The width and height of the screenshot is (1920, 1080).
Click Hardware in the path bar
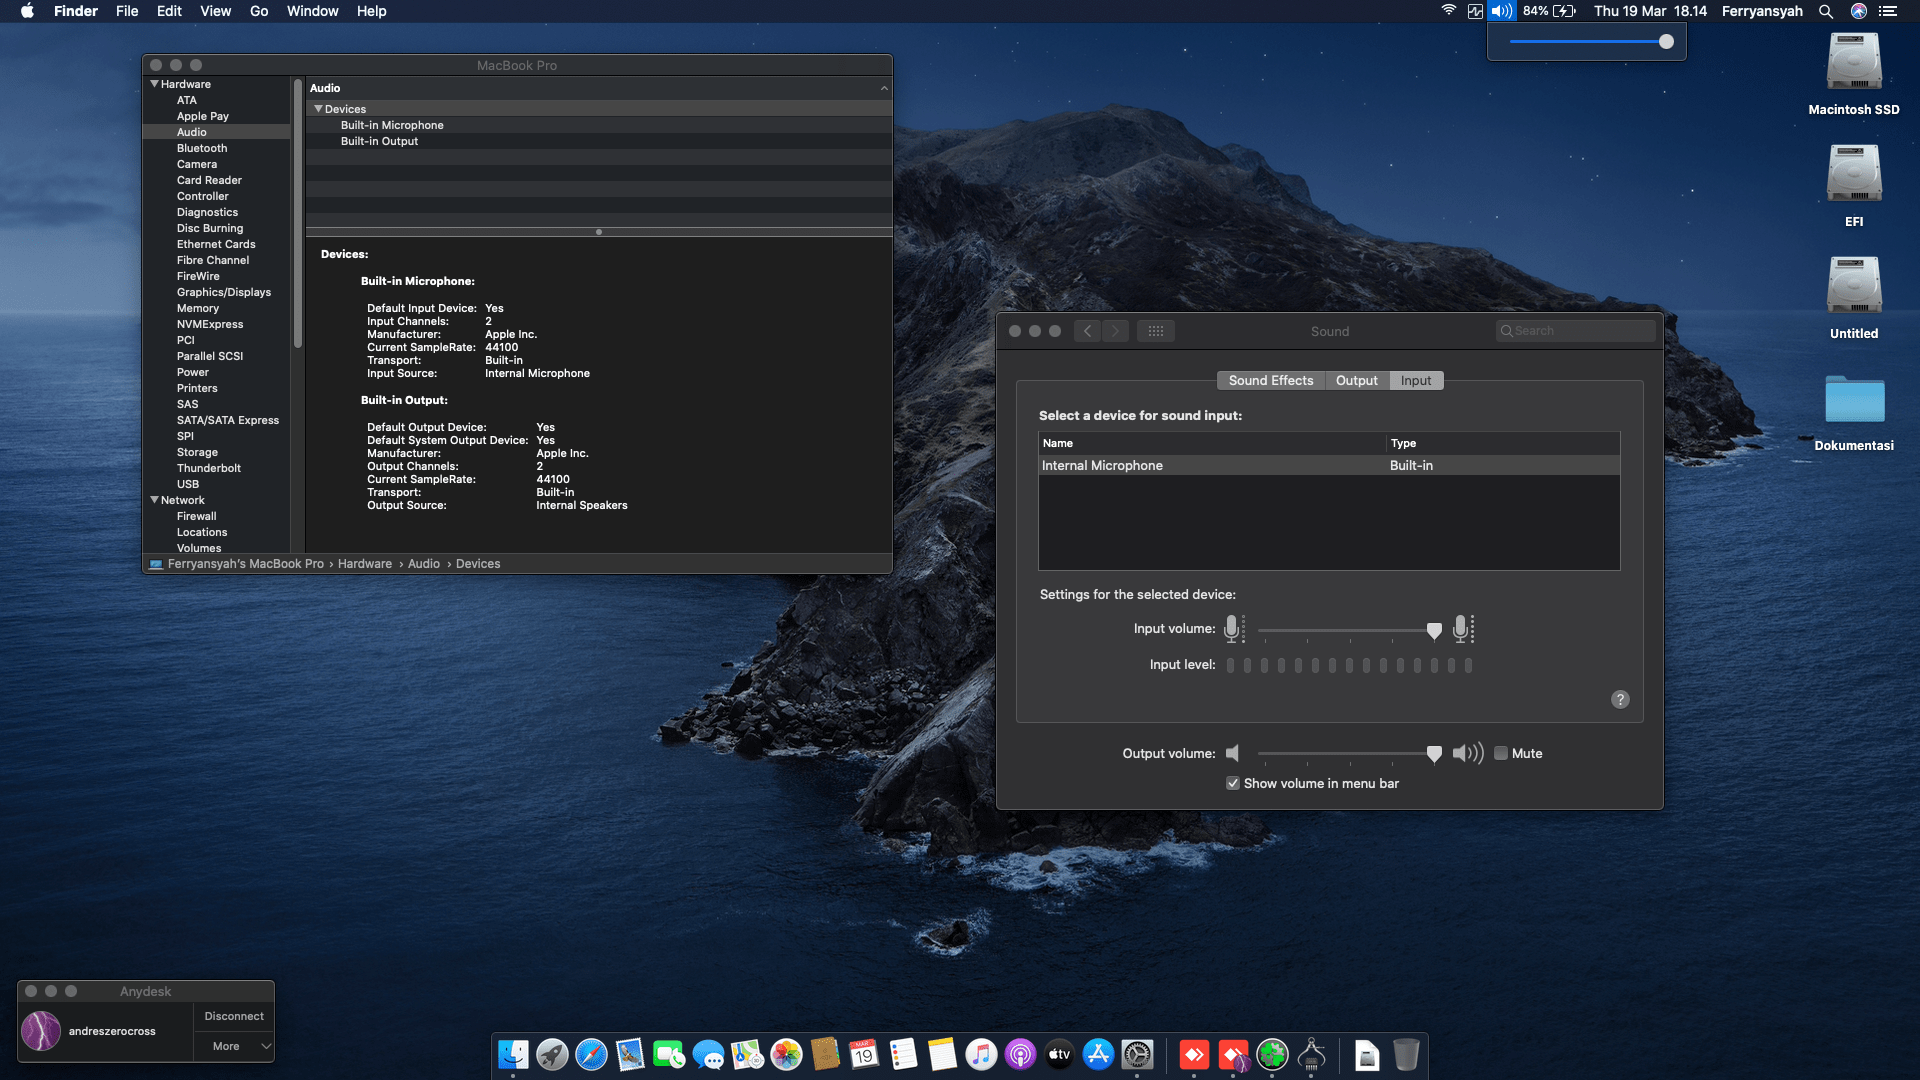(365, 564)
